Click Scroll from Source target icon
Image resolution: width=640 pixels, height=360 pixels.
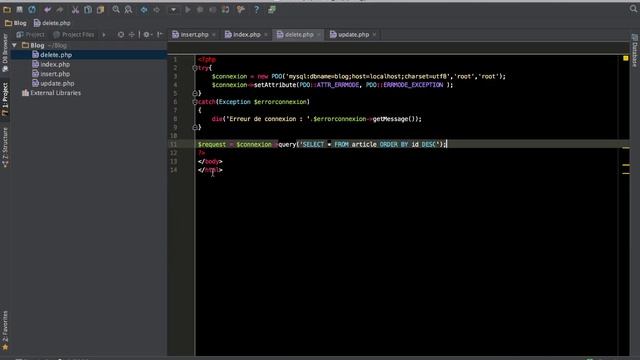[x=121, y=35]
